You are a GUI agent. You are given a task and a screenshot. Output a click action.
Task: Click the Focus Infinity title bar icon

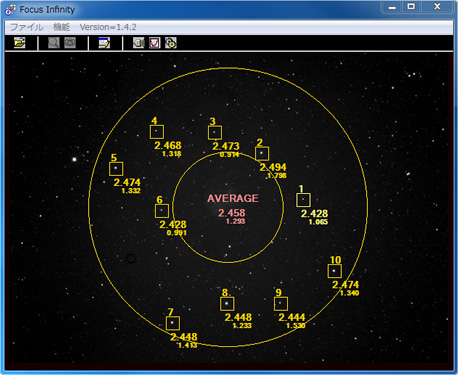coord(10,10)
